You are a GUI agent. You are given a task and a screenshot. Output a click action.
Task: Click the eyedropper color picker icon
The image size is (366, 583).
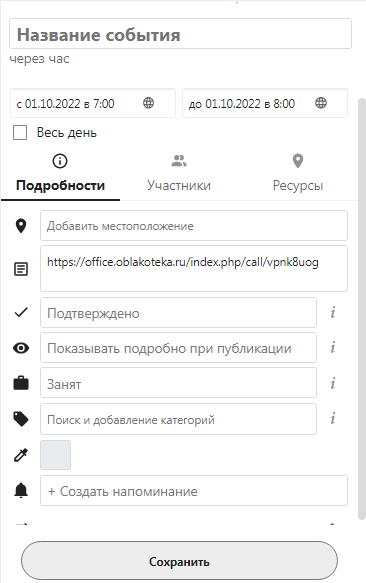tap(21, 455)
